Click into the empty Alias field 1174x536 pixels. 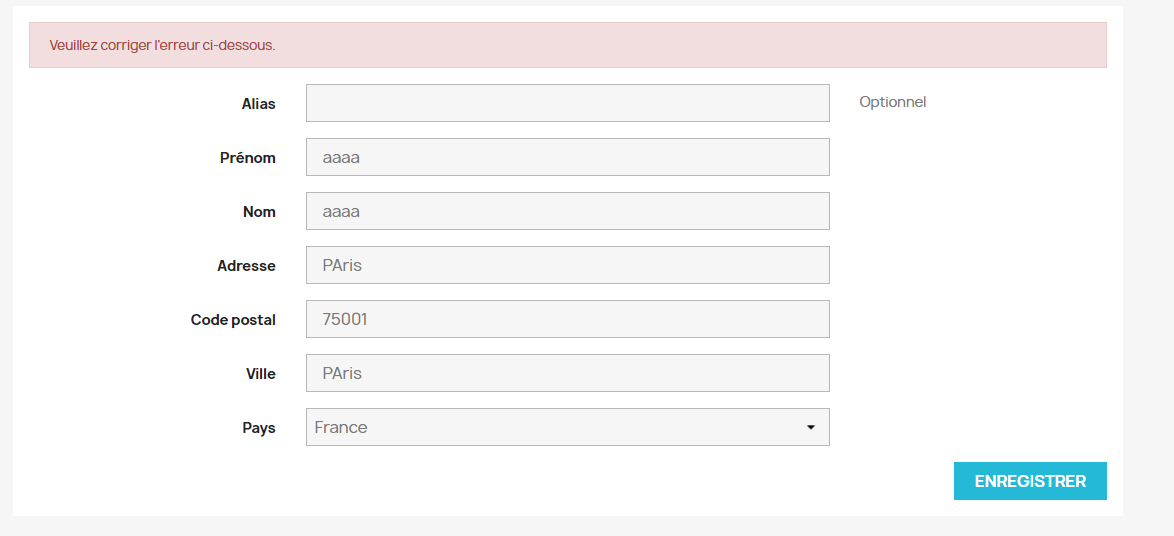567,103
